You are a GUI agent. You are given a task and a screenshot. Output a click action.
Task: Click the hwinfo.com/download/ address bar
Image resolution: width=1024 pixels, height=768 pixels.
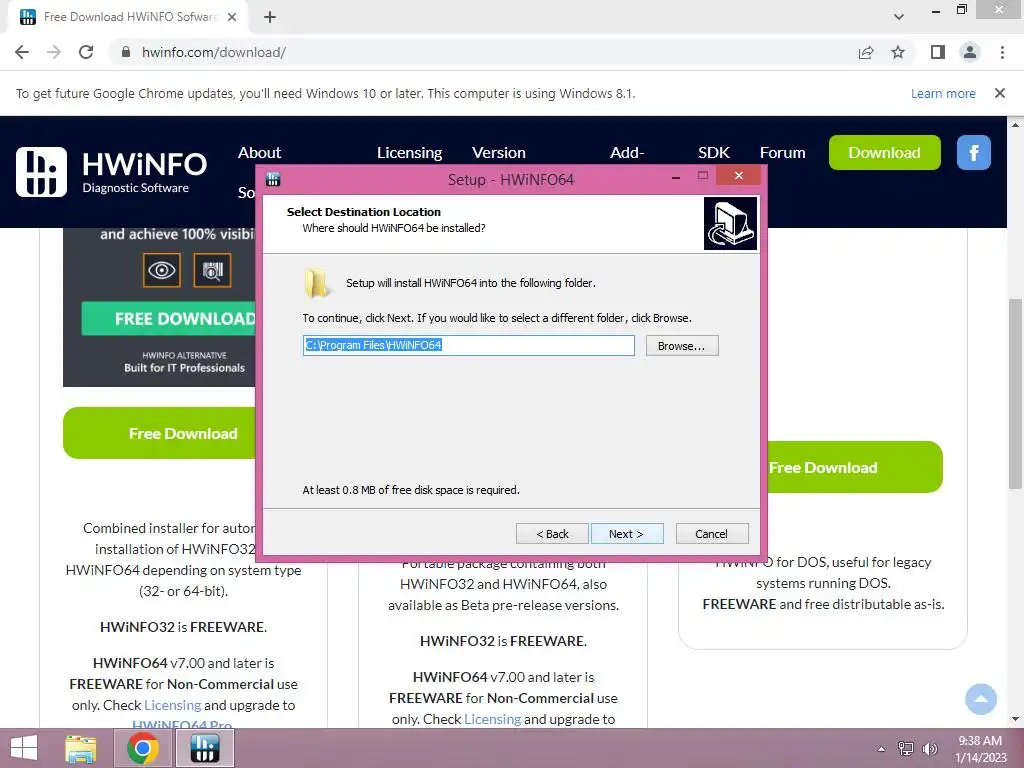[483, 52]
